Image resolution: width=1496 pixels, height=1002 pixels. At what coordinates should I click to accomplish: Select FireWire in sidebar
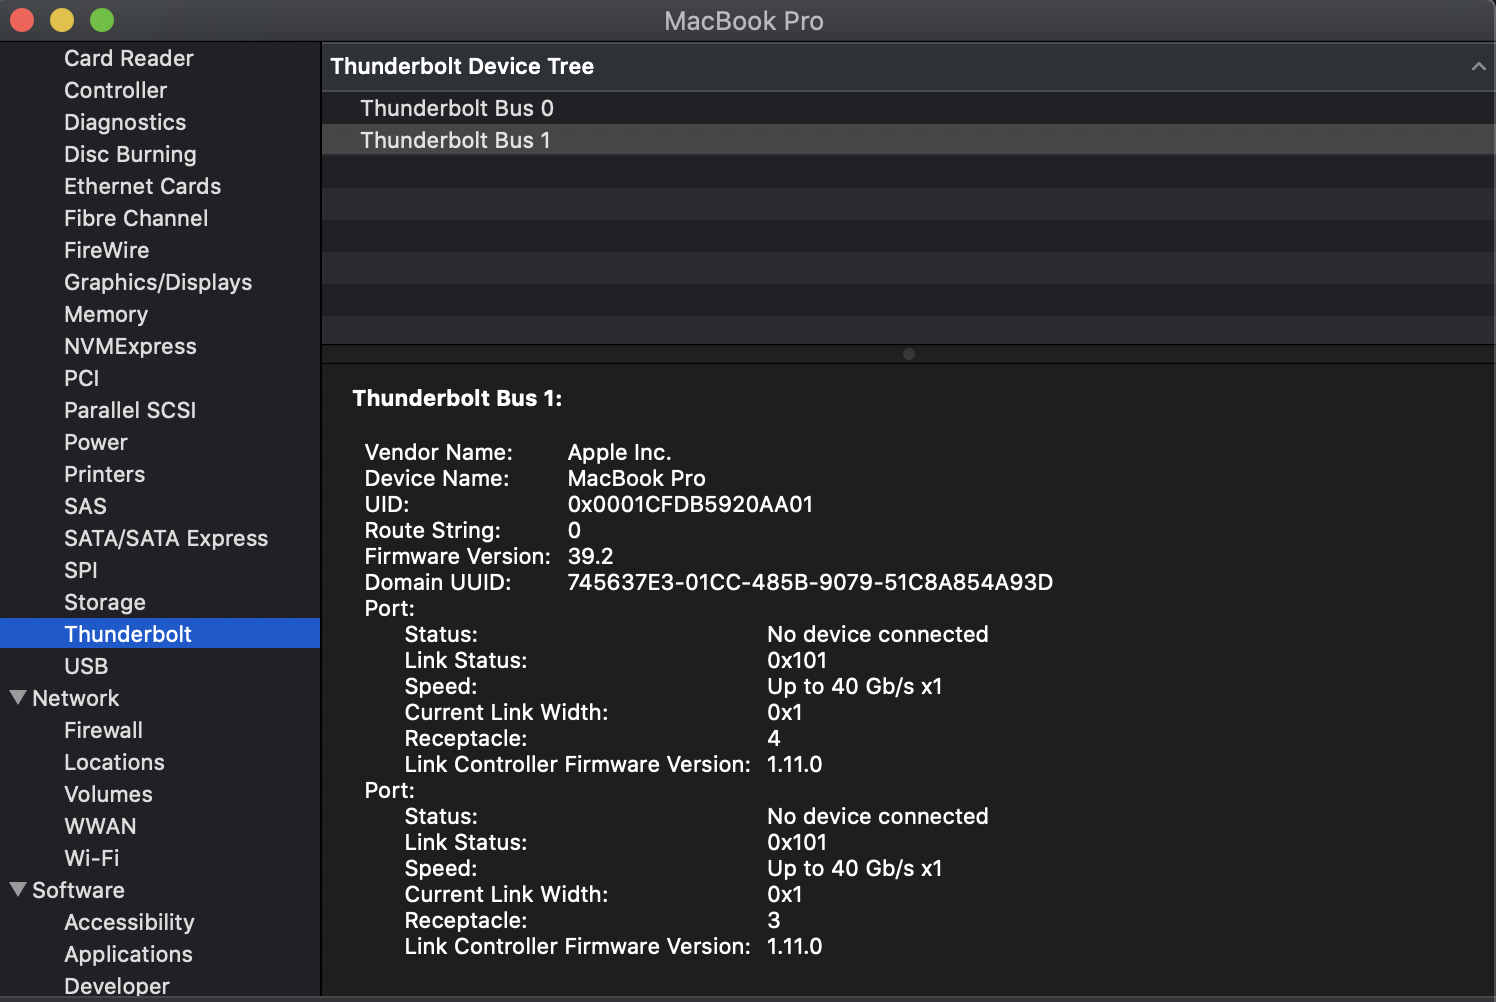107,250
